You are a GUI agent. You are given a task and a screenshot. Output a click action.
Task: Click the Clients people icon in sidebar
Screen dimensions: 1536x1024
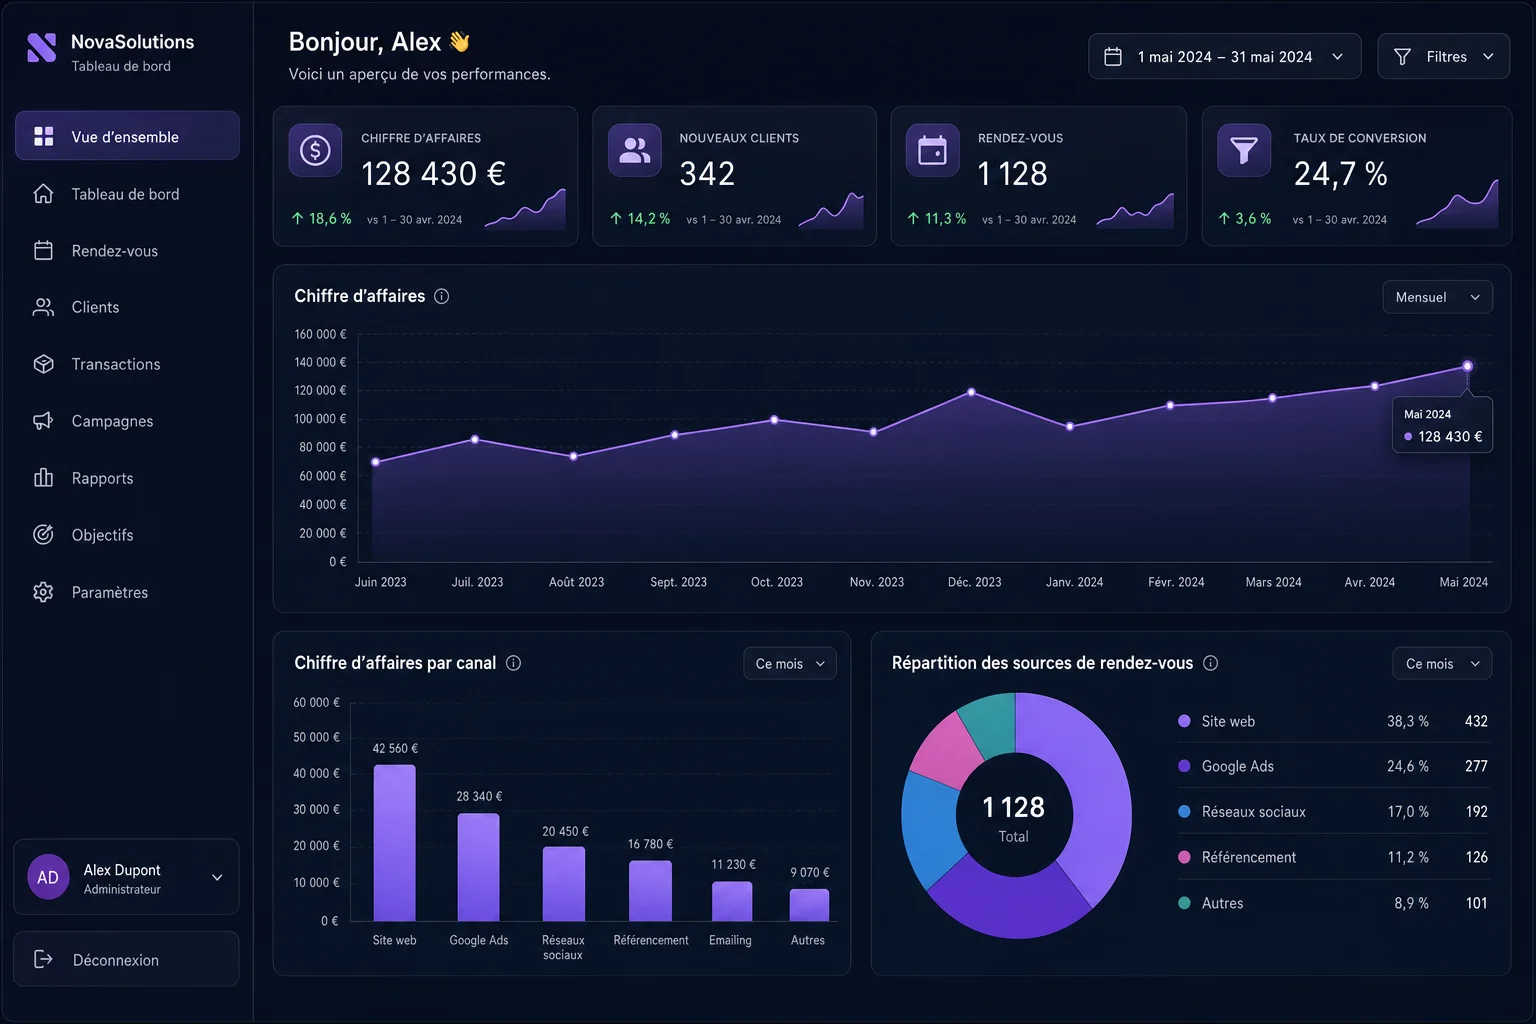point(43,307)
